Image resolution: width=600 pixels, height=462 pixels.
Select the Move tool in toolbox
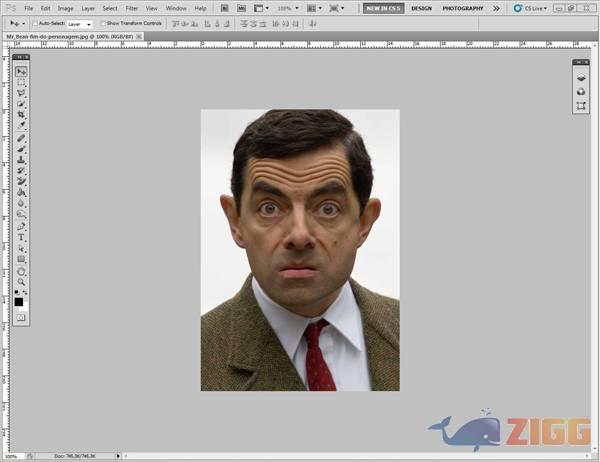tap(21, 72)
